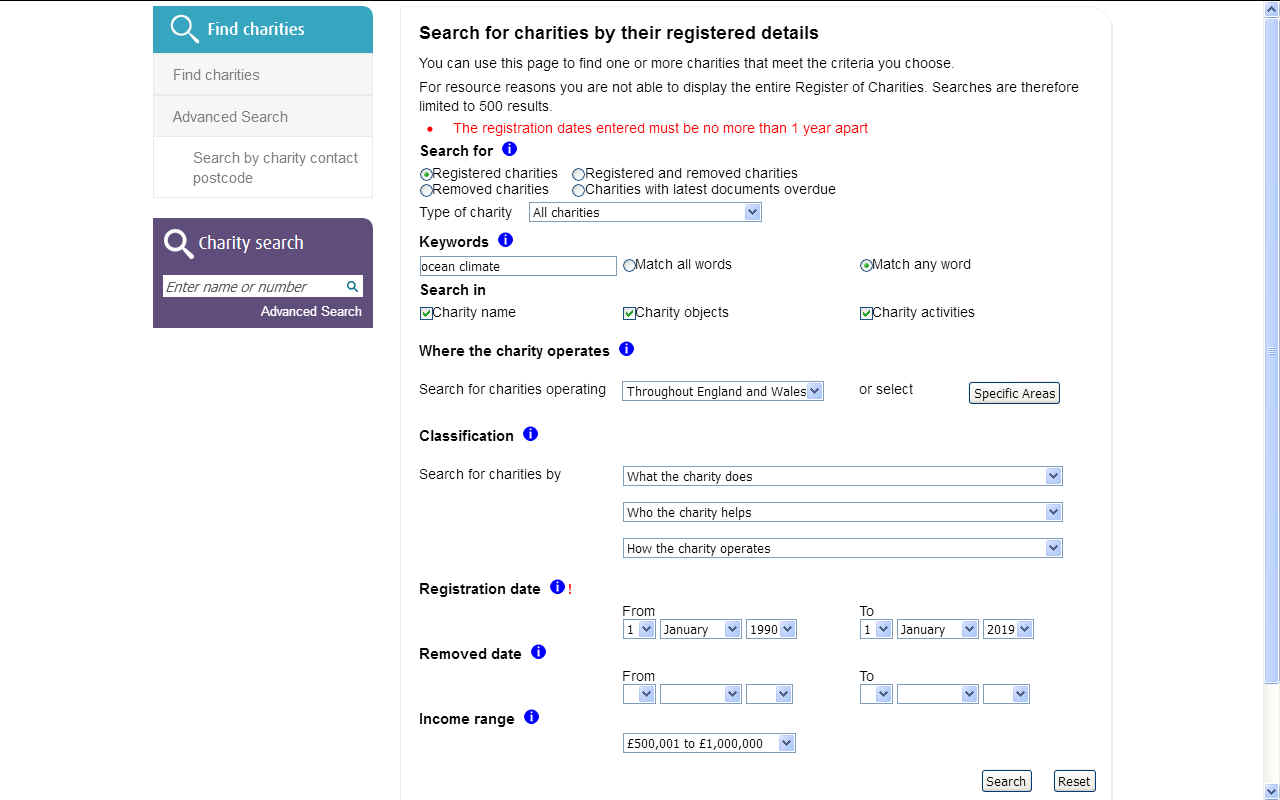Open Registration date From year 1990 dropdown

771,629
